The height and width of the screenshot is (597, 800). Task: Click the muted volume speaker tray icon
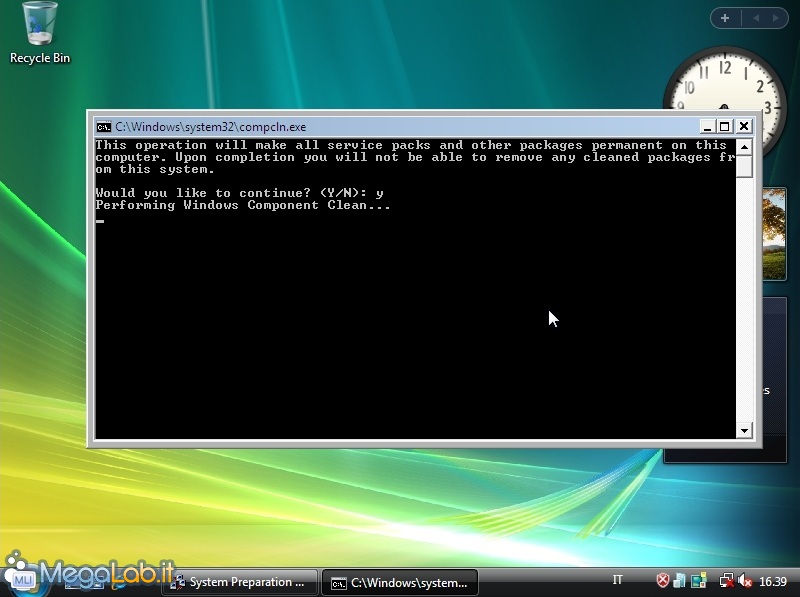pos(745,581)
